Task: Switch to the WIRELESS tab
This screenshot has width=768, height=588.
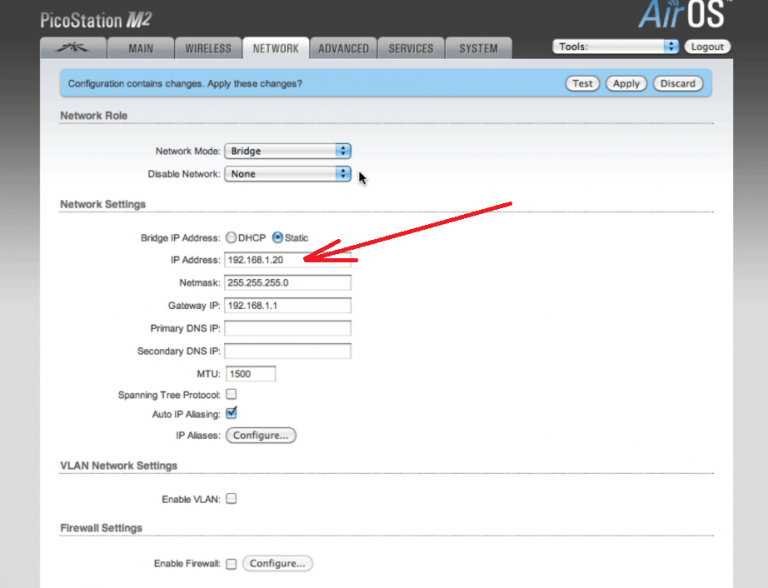Action: pos(208,48)
